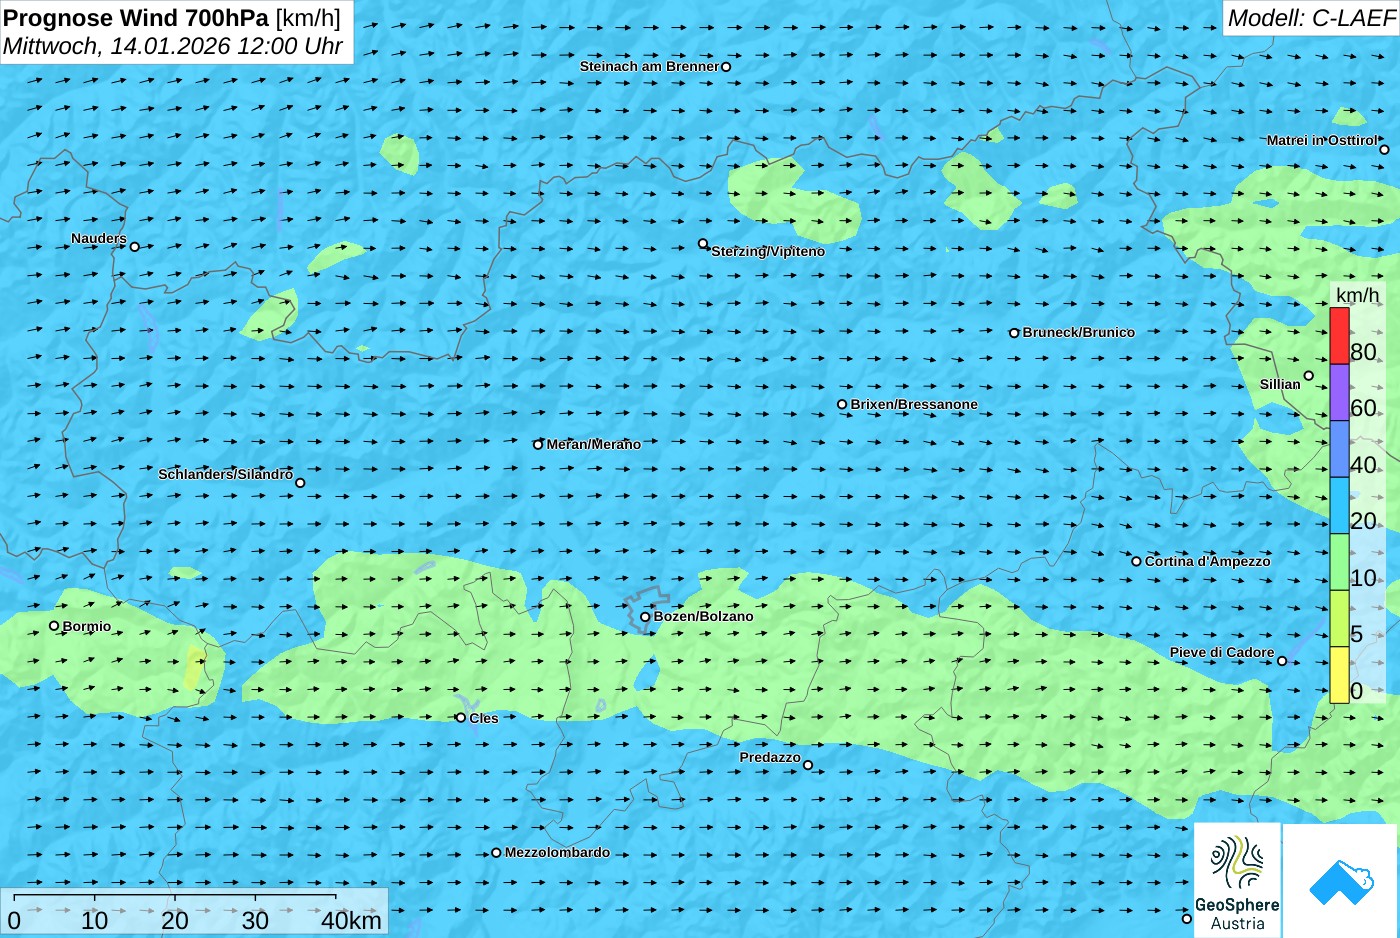The height and width of the screenshot is (938, 1400).
Task: Click the Schlanders/Silandro label text
Action: pos(225,474)
